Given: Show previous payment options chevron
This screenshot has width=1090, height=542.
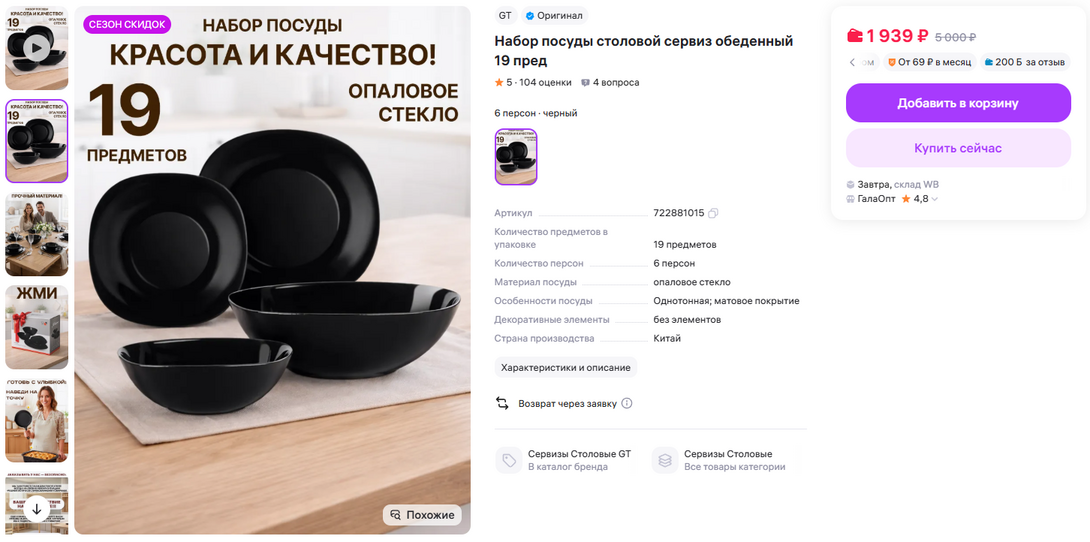Looking at the screenshot, I should point(852,63).
